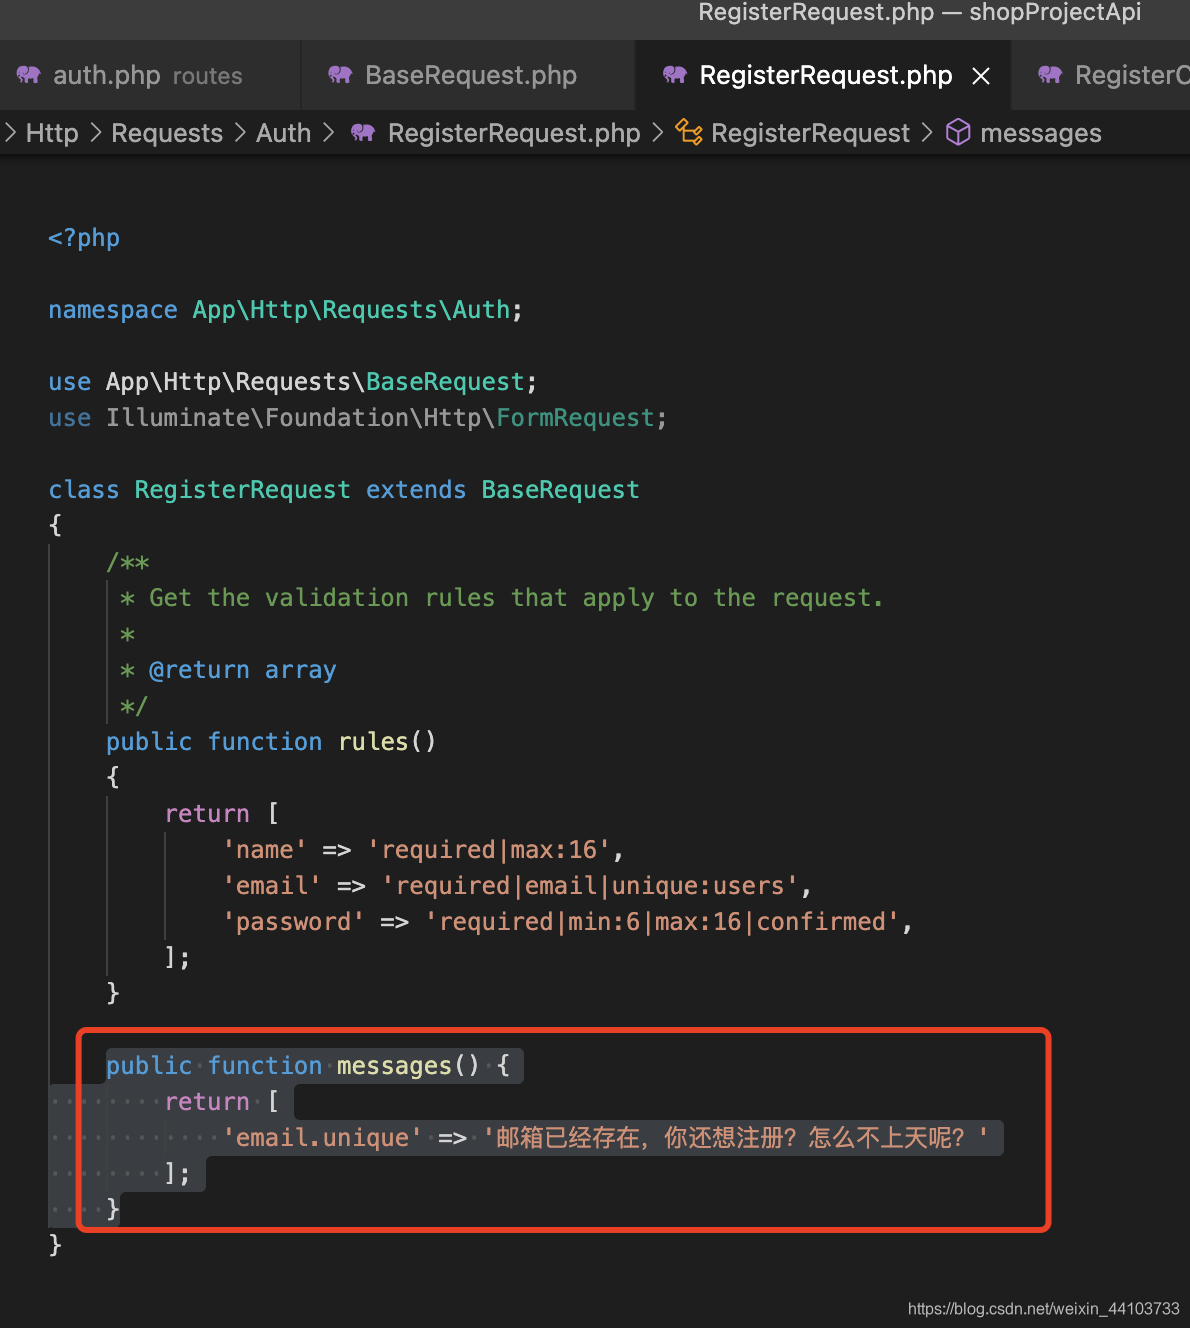The width and height of the screenshot is (1190, 1328).
Task: Open the RegisterRequest class breadcrumb
Action: coord(810,133)
